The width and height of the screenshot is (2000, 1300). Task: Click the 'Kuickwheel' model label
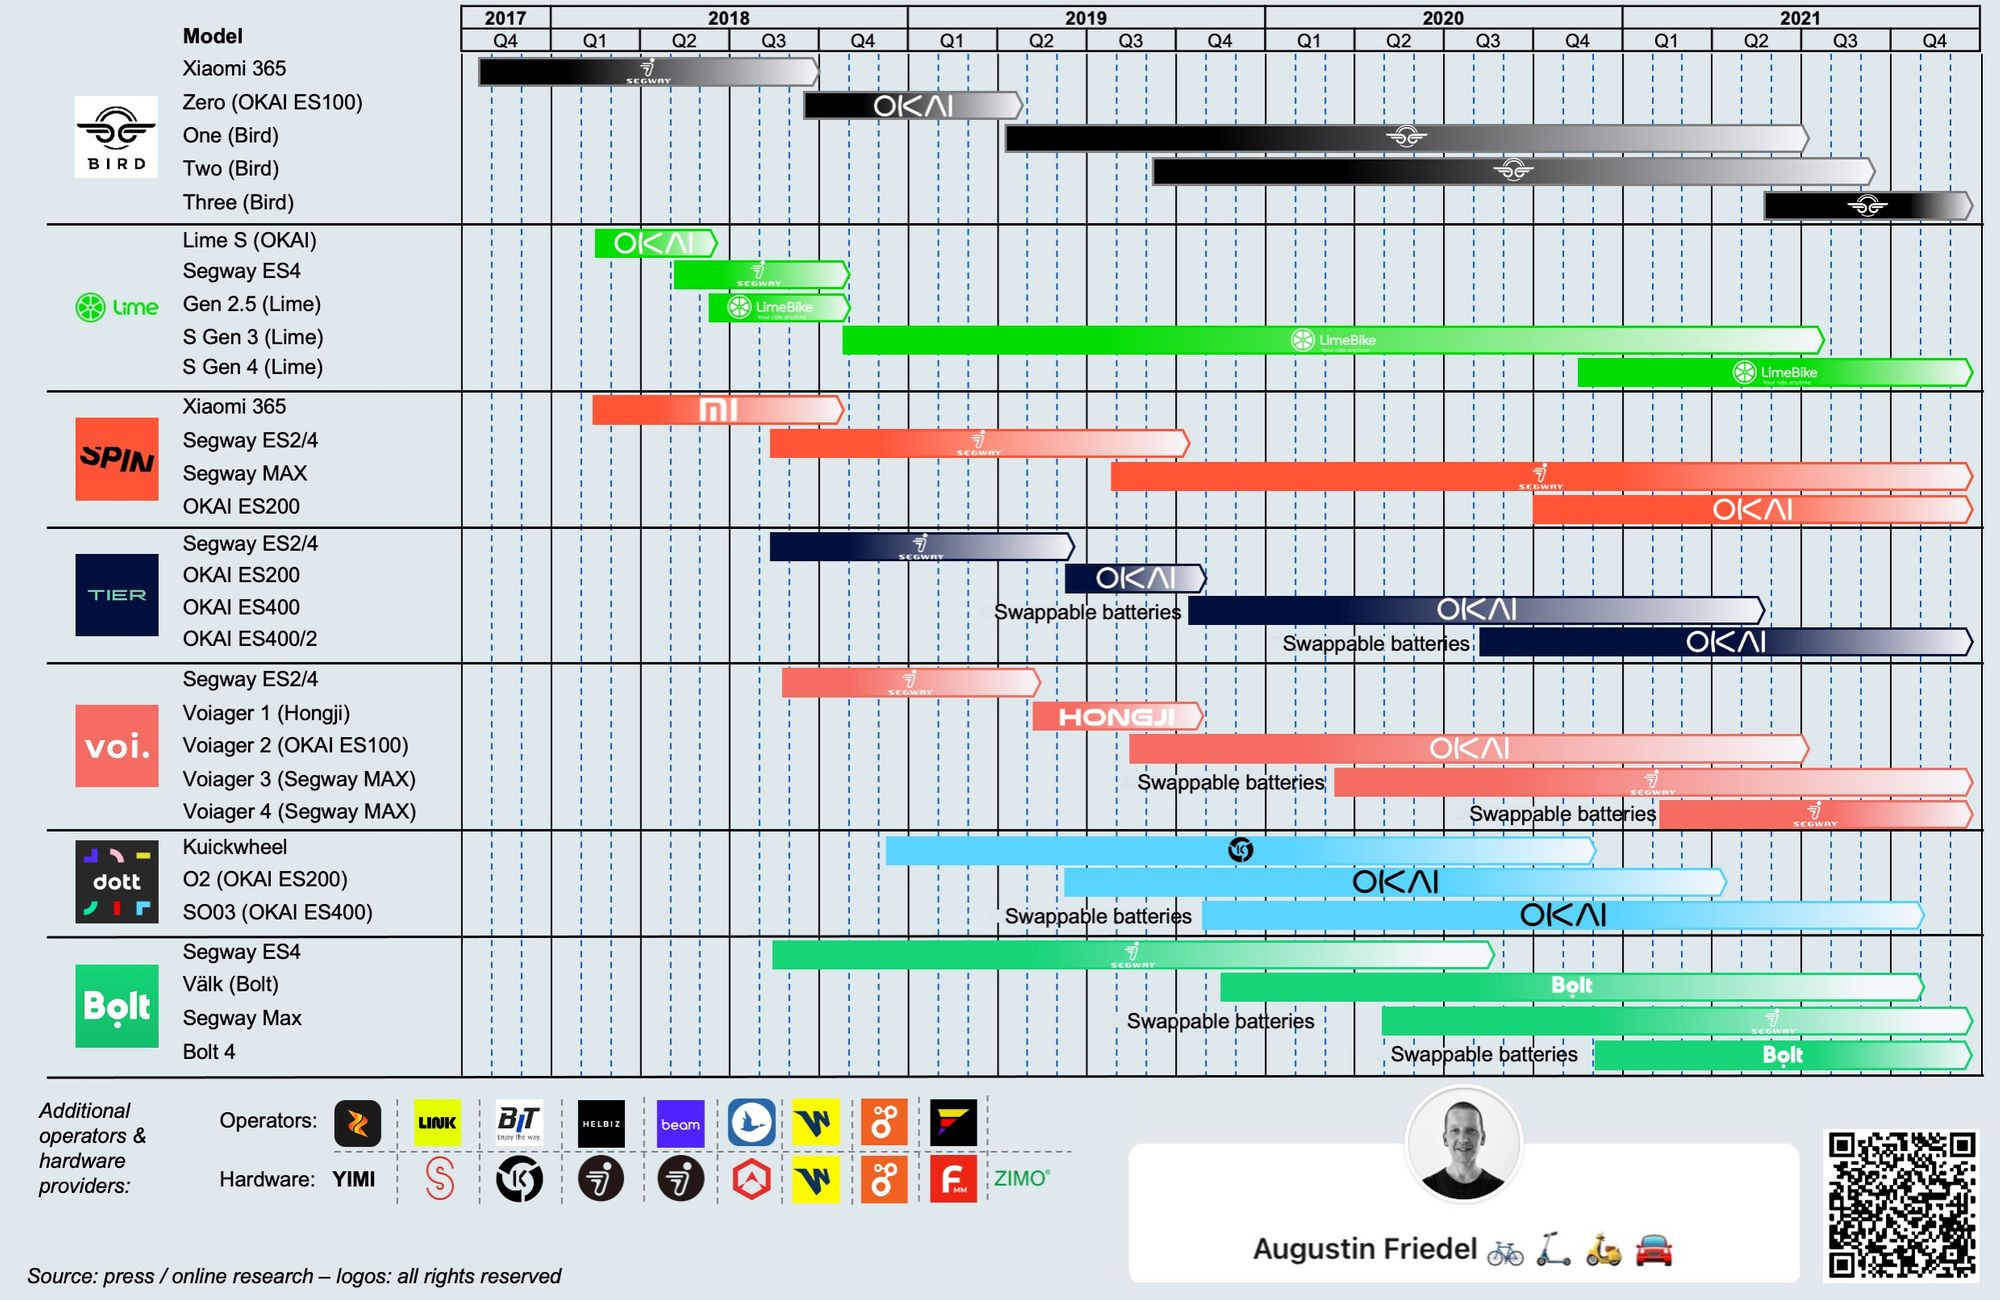pyautogui.click(x=234, y=847)
